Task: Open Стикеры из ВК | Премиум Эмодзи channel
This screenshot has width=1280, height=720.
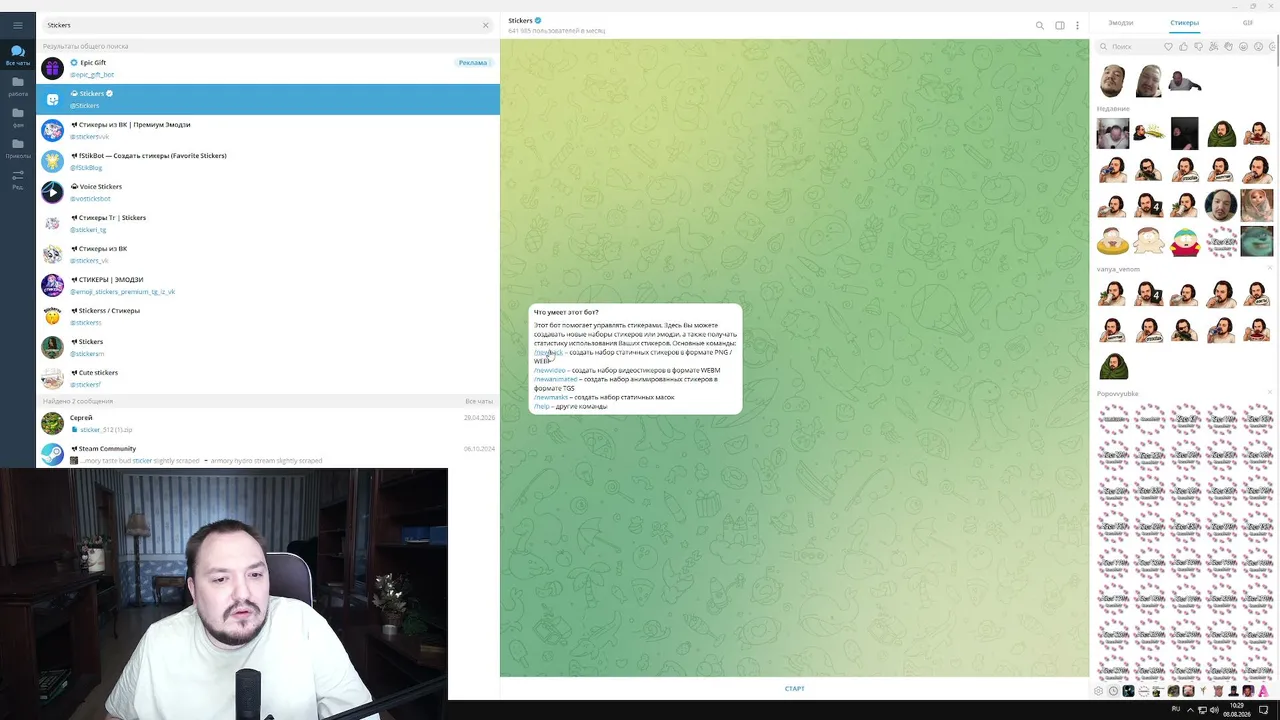Action: [268, 130]
